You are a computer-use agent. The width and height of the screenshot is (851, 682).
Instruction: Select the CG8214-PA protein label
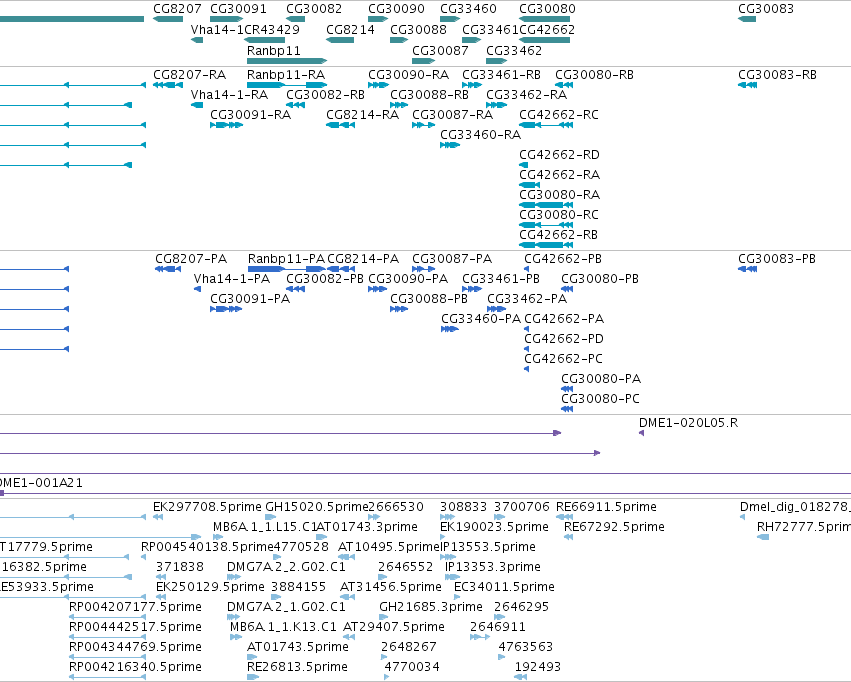(363, 259)
